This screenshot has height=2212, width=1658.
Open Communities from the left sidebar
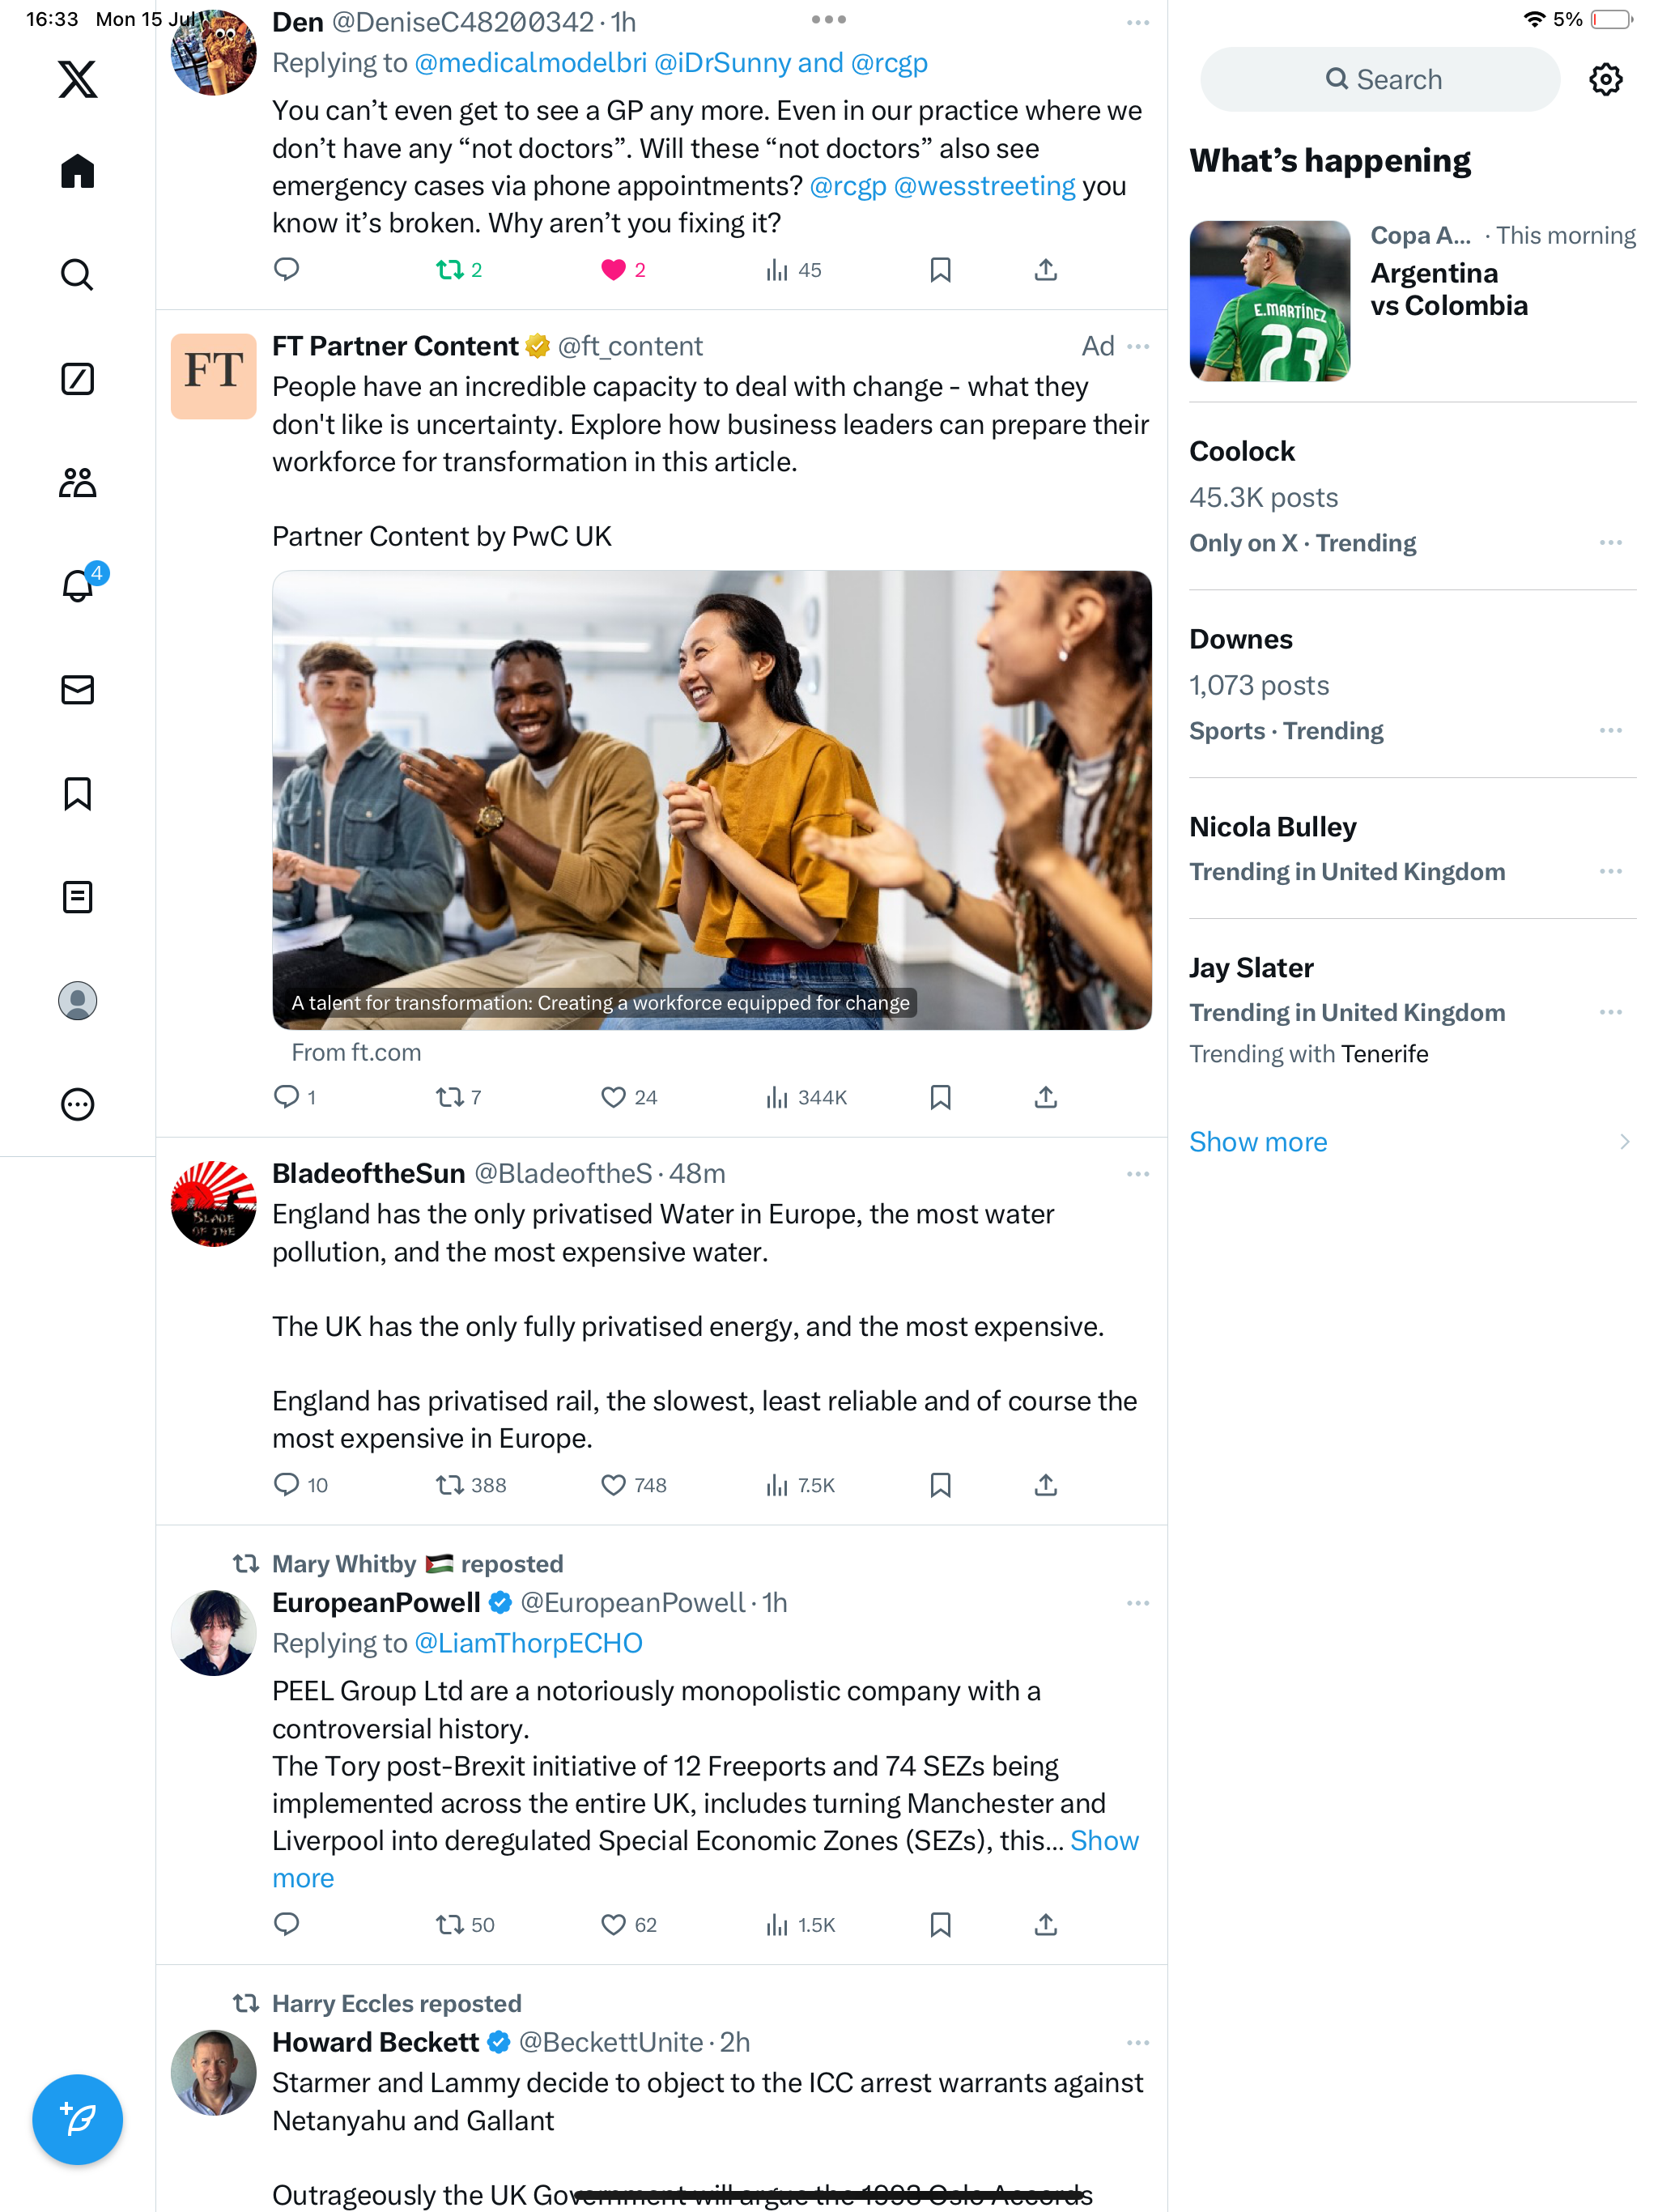77,483
